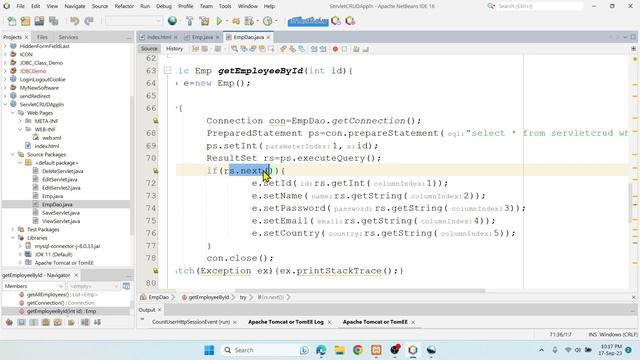Toggle Bookmark icon in editor toolbar

(302, 49)
